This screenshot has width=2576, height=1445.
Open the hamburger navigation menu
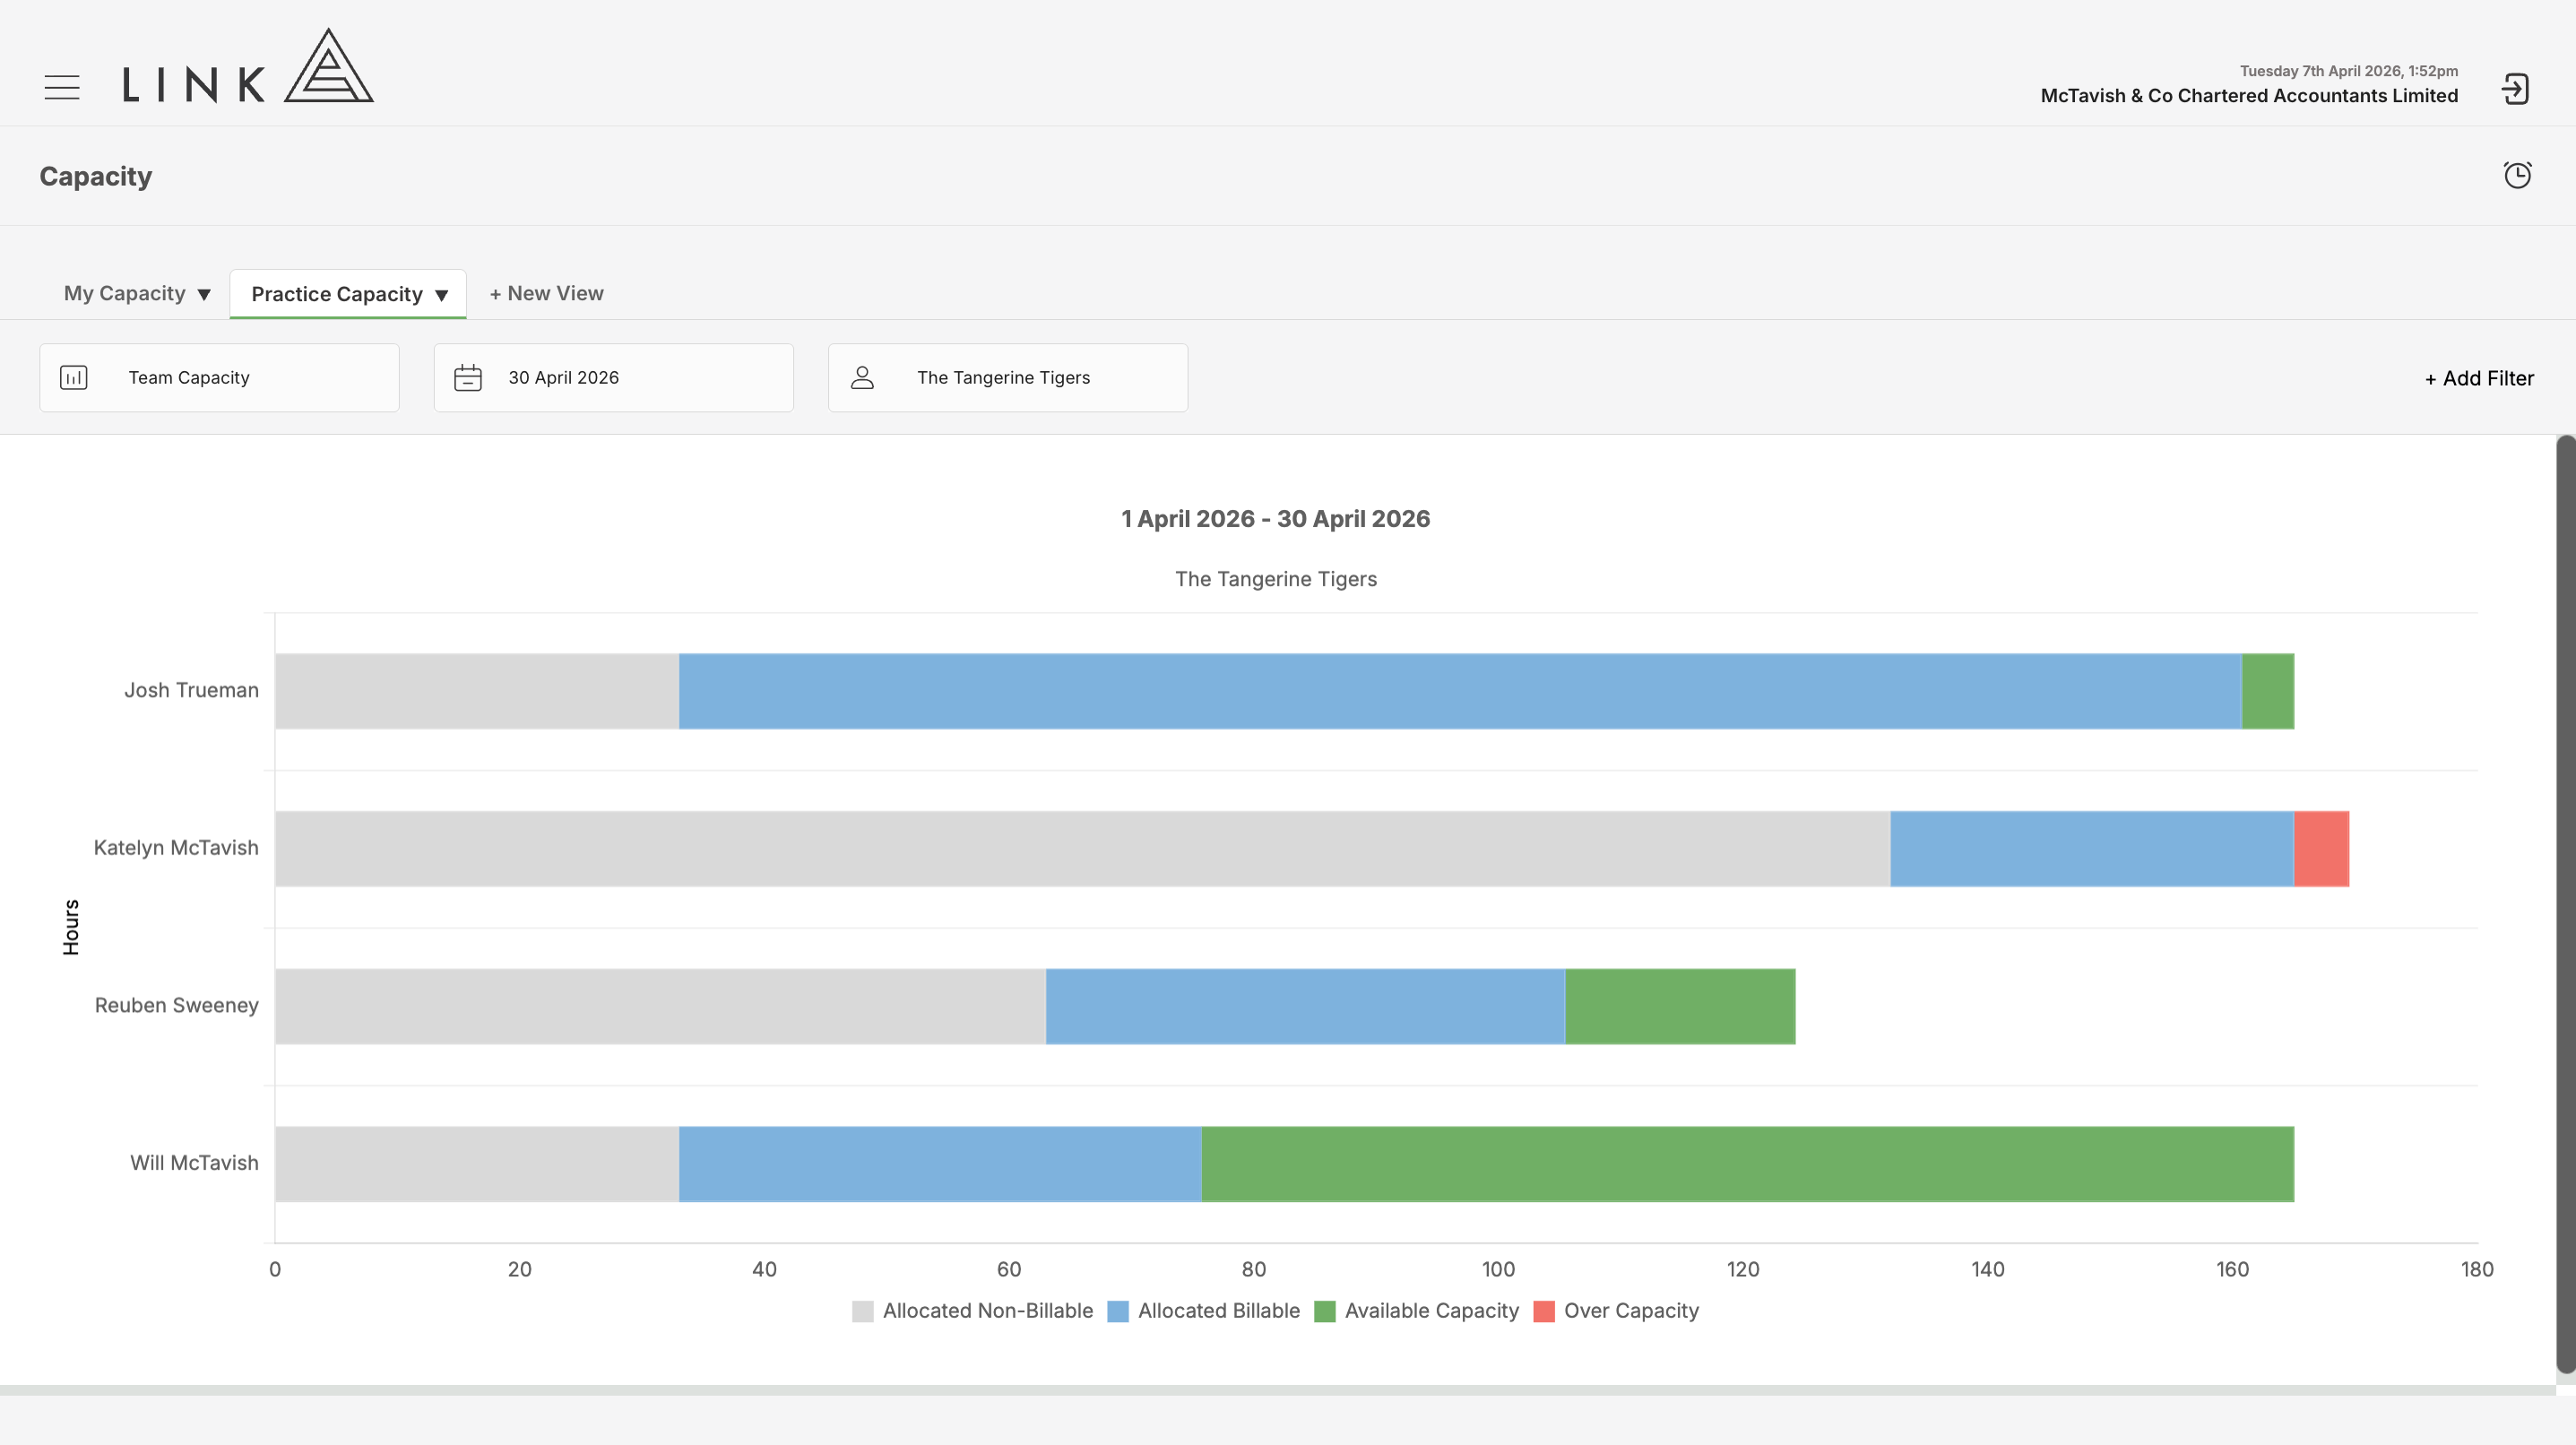tap(62, 88)
